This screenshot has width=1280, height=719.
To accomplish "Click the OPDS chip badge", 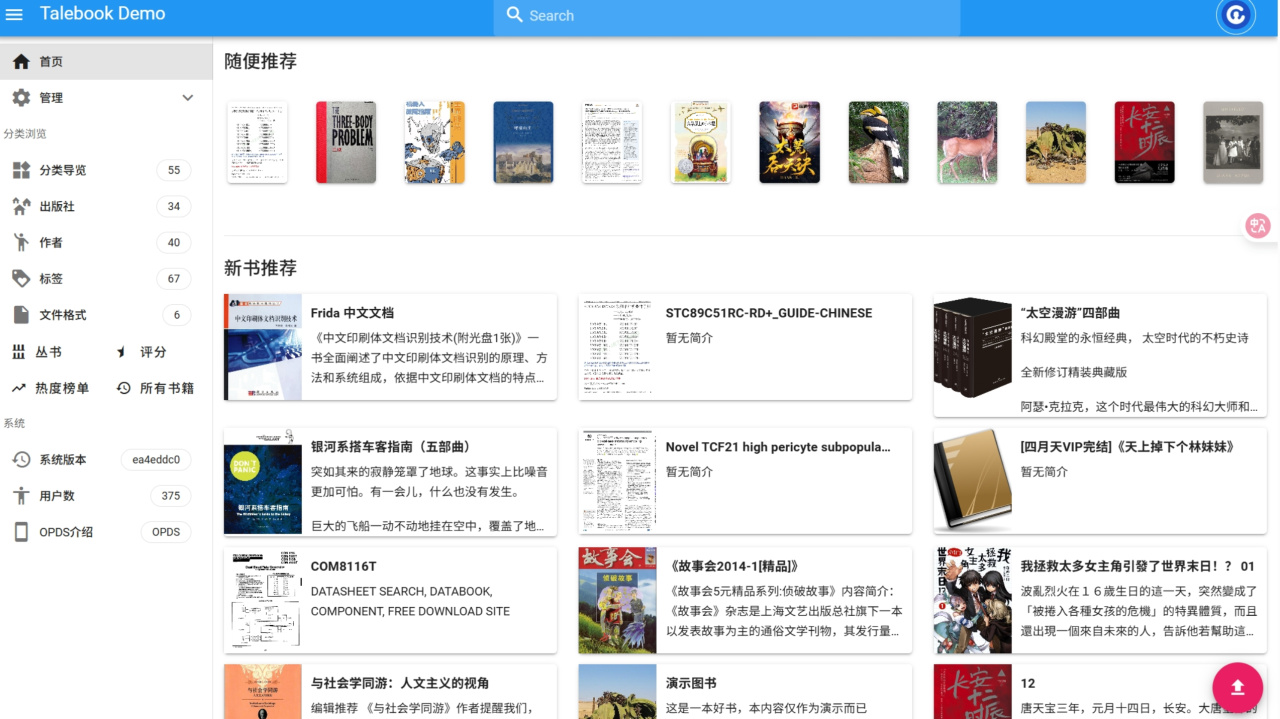I will click(166, 532).
